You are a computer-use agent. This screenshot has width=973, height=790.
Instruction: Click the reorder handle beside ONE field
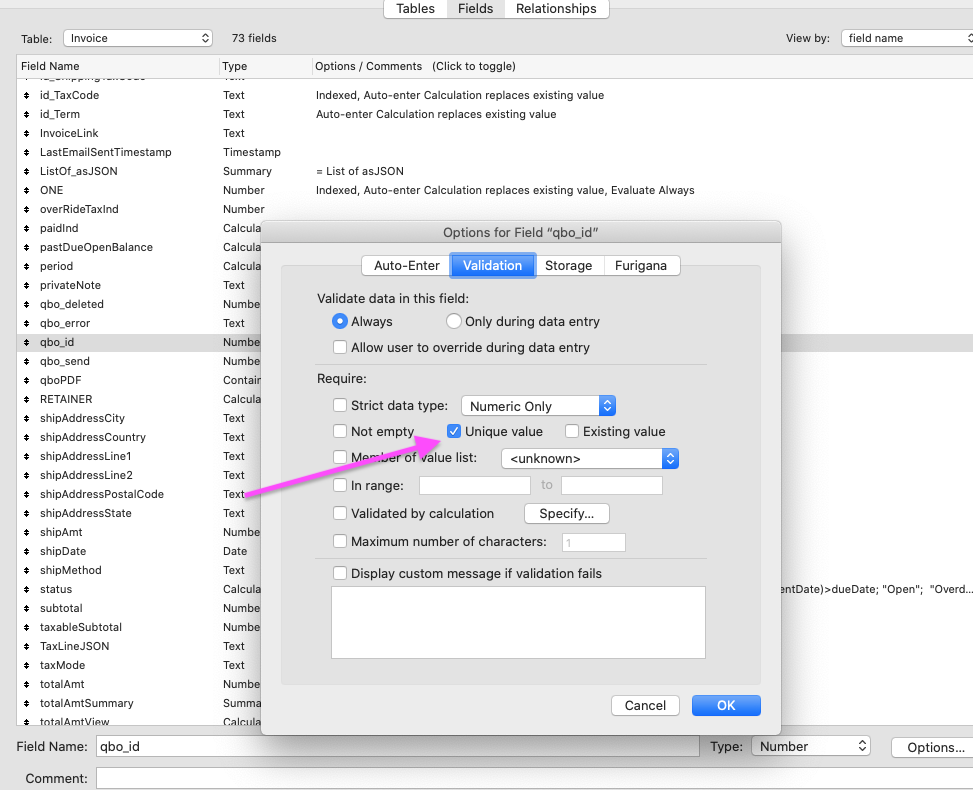click(x=27, y=191)
